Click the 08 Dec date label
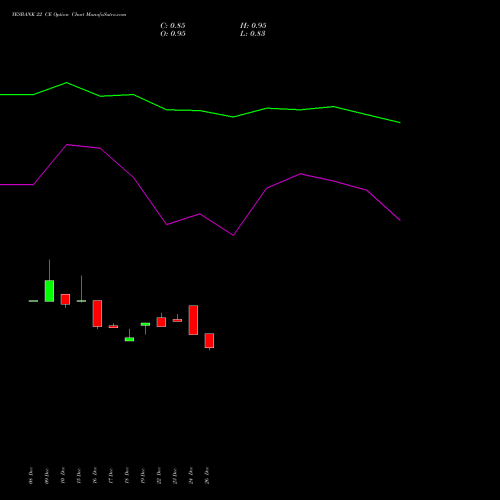The width and height of the screenshot is (500, 500). click(31, 476)
